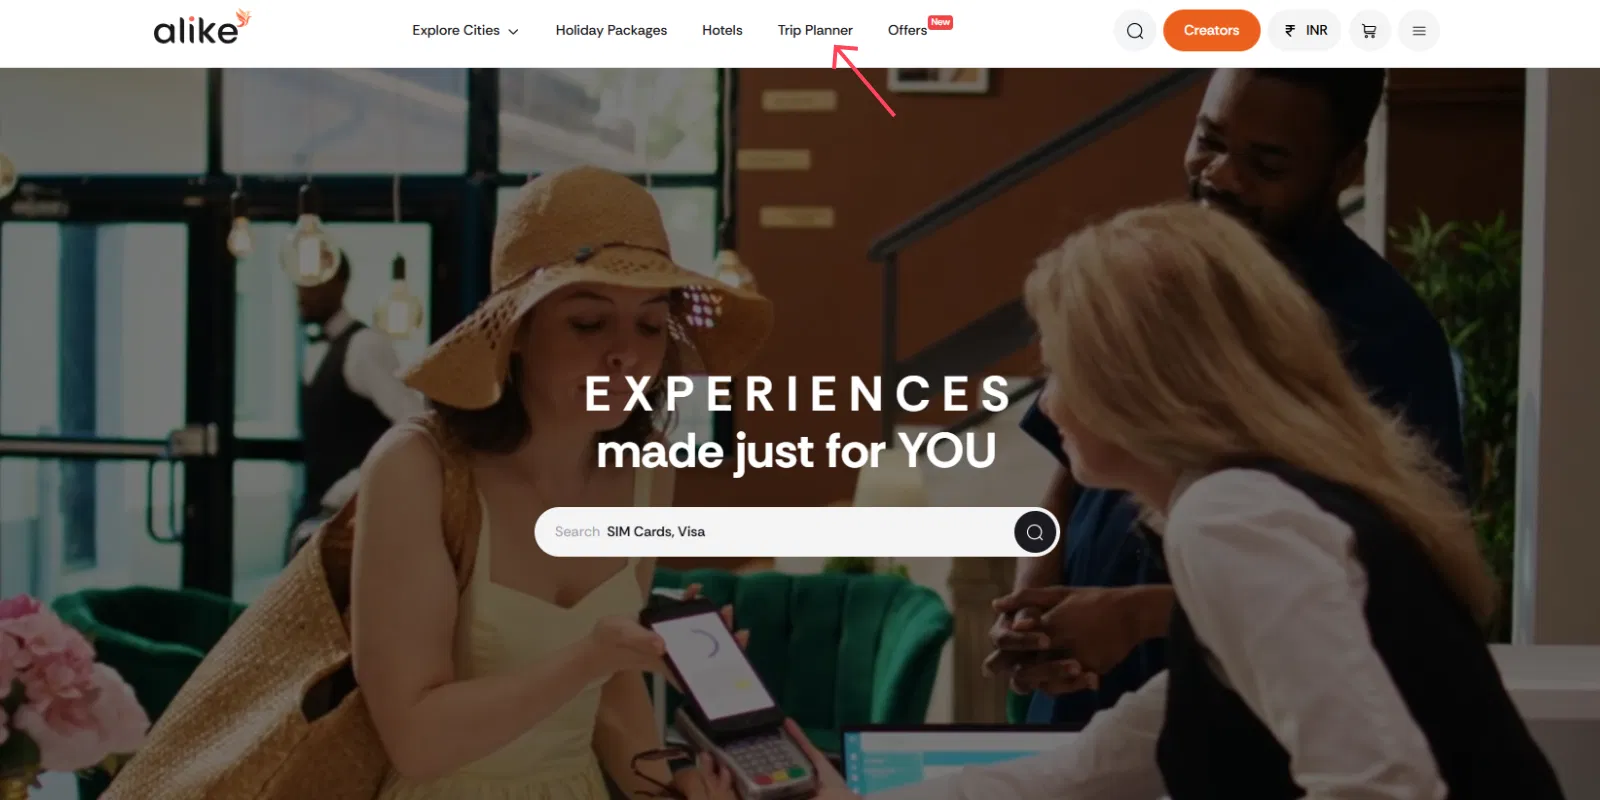Click the alike logo
The image size is (1600, 800).
click(202, 28)
